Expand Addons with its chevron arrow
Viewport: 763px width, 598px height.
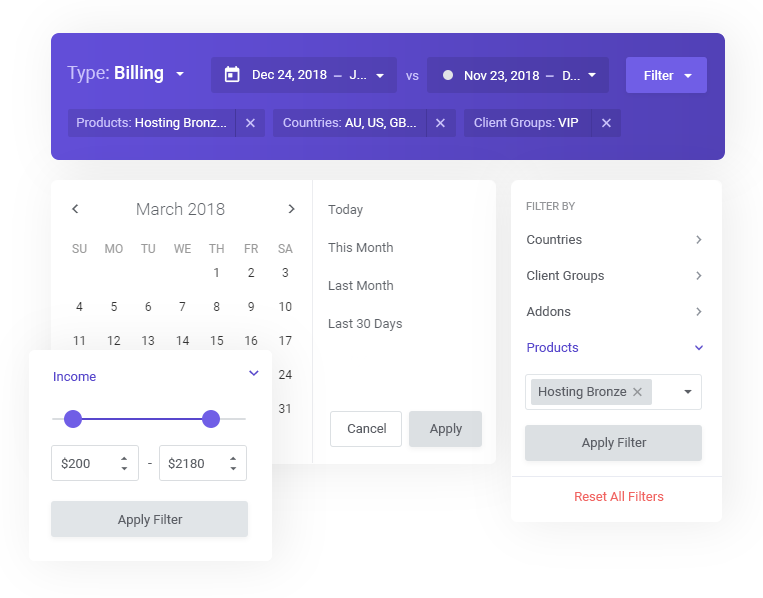point(699,311)
